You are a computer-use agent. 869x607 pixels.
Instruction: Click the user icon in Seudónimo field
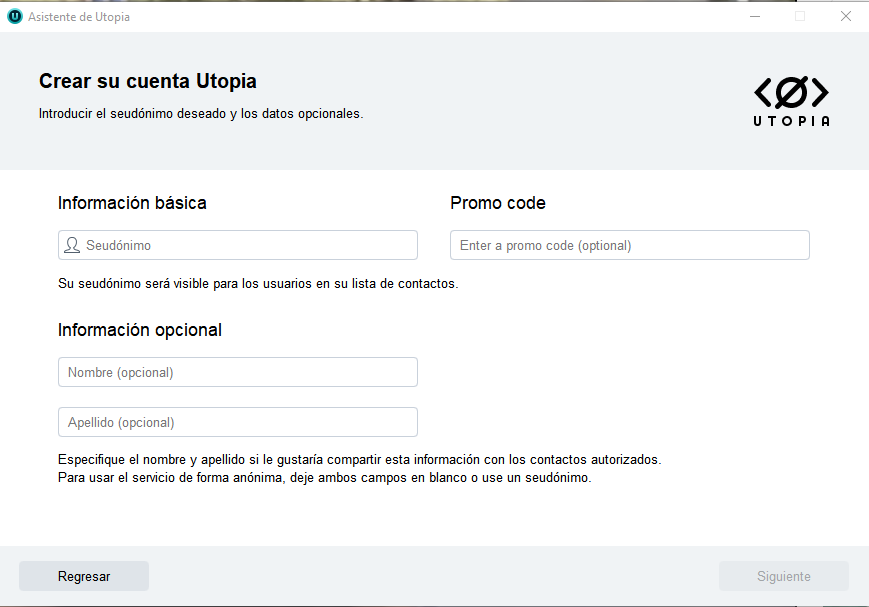(72, 245)
